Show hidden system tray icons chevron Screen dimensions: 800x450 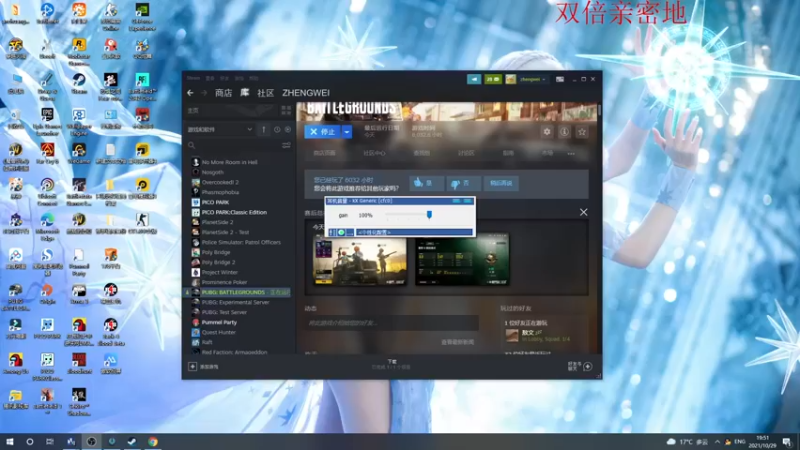(x=717, y=441)
